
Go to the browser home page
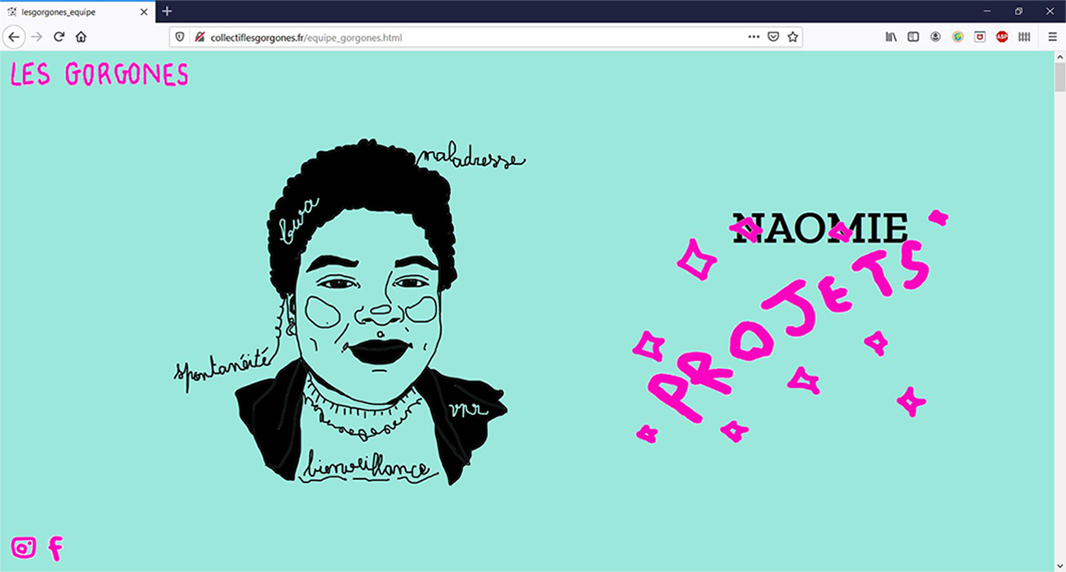tap(81, 37)
